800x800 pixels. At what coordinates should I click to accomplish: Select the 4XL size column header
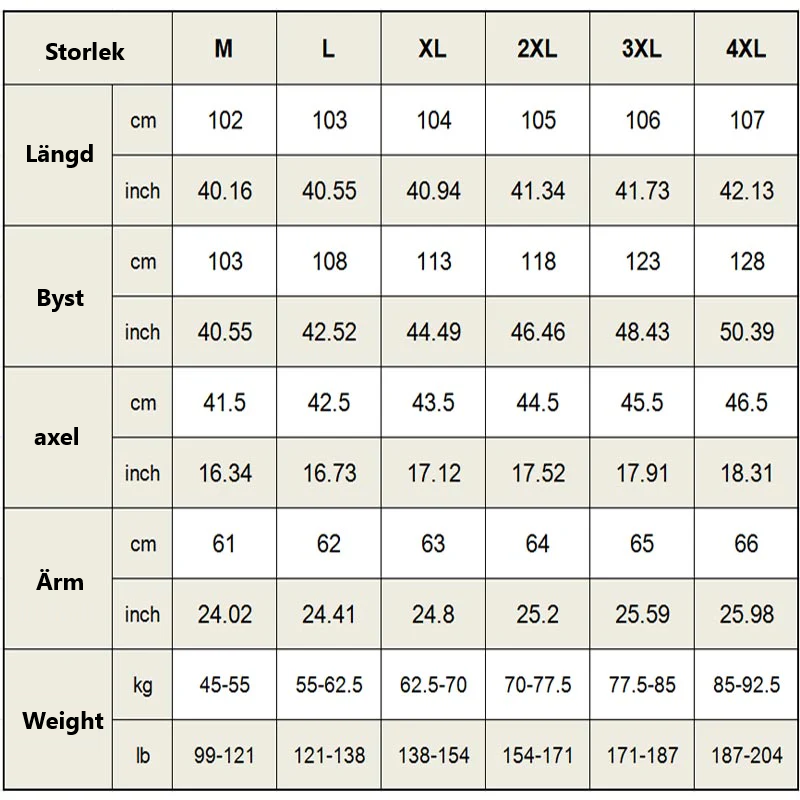click(x=746, y=49)
